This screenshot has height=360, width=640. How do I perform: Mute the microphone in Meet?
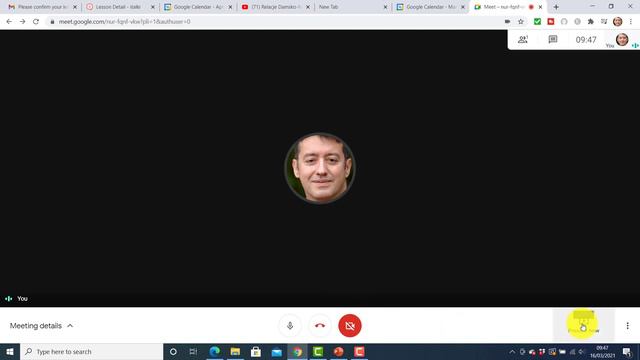[x=290, y=326]
